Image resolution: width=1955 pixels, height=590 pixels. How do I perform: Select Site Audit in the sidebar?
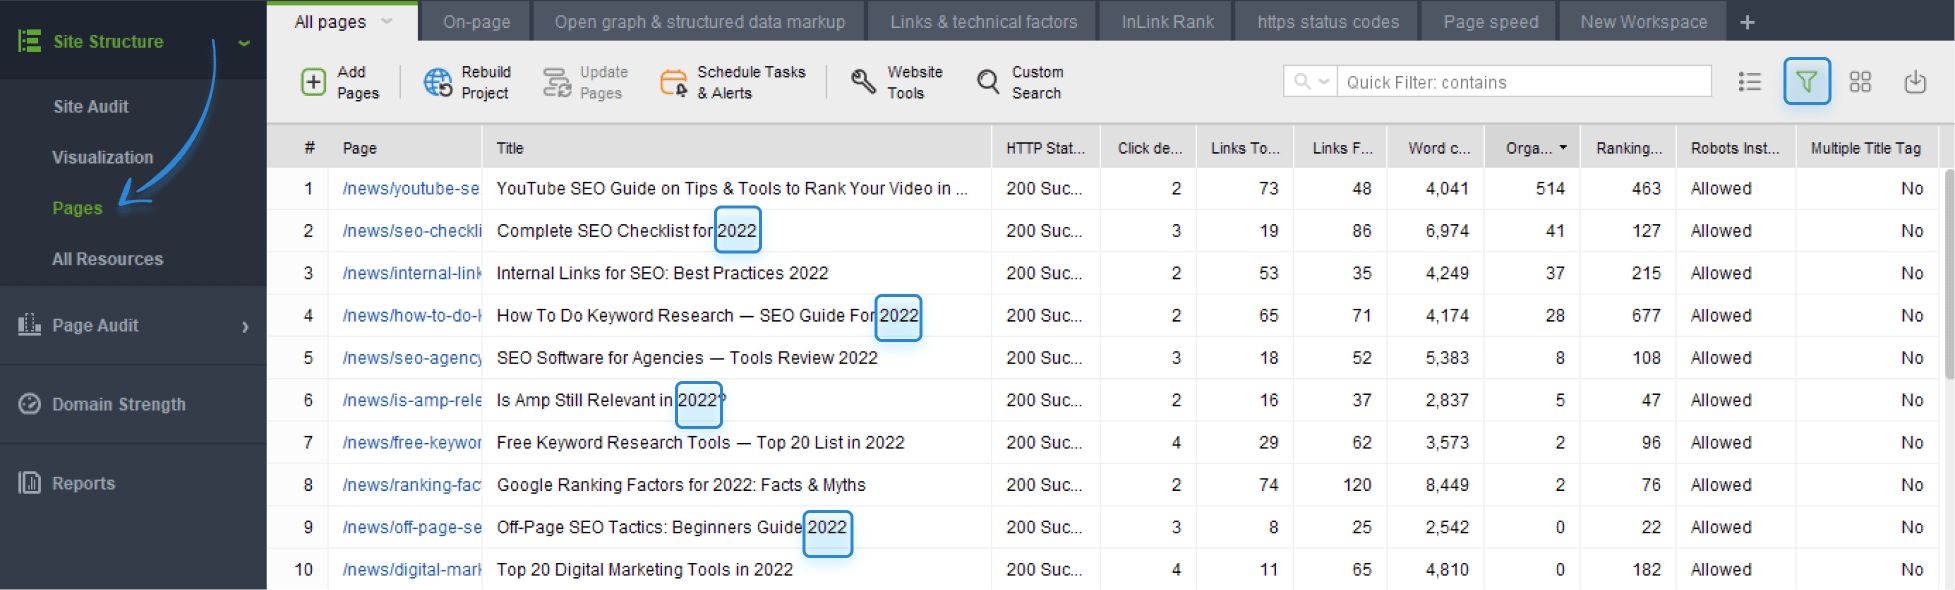tap(91, 107)
